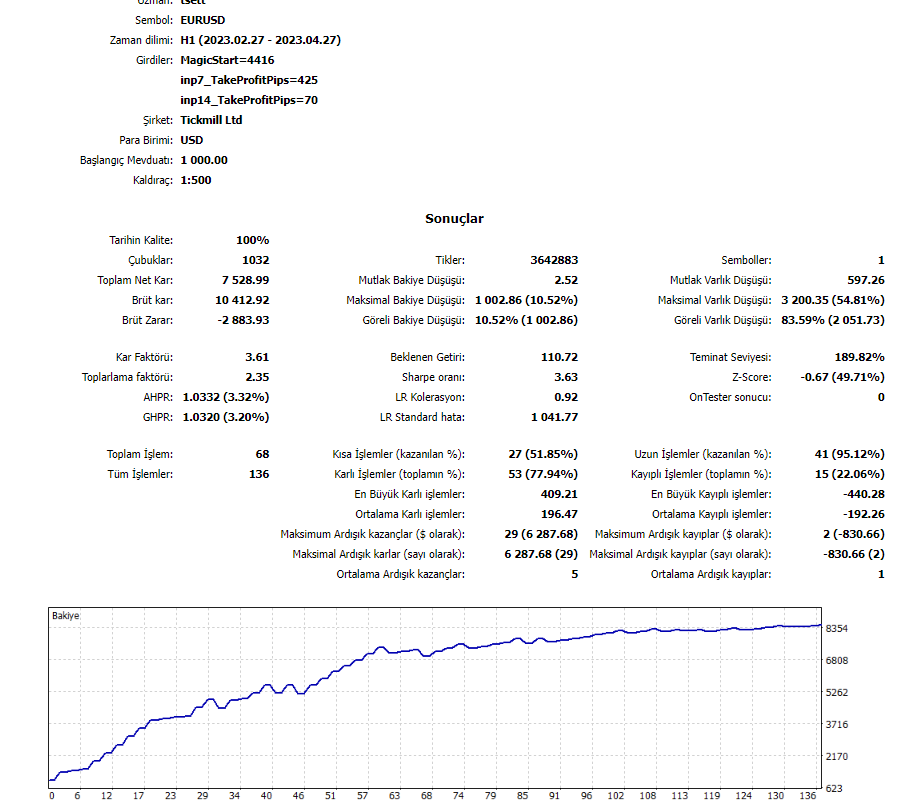This screenshot has height=805, width=907.
Task: Click Maksimum Ardışık kazançlar value 29 (6 287.68)
Action: pos(541,534)
